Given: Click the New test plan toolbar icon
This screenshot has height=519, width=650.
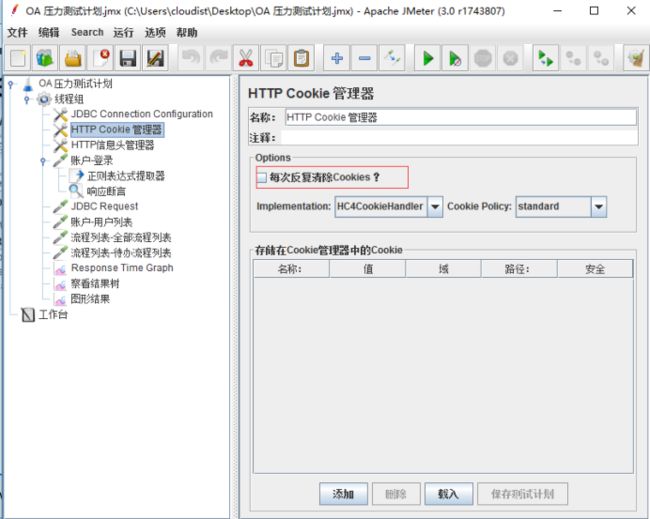Looking at the screenshot, I should [x=18, y=58].
